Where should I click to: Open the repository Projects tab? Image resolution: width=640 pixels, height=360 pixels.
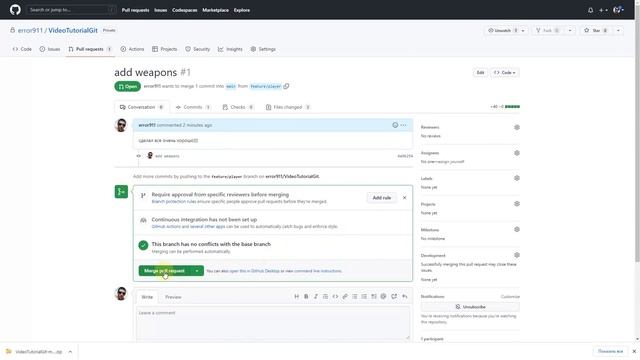click(x=164, y=49)
